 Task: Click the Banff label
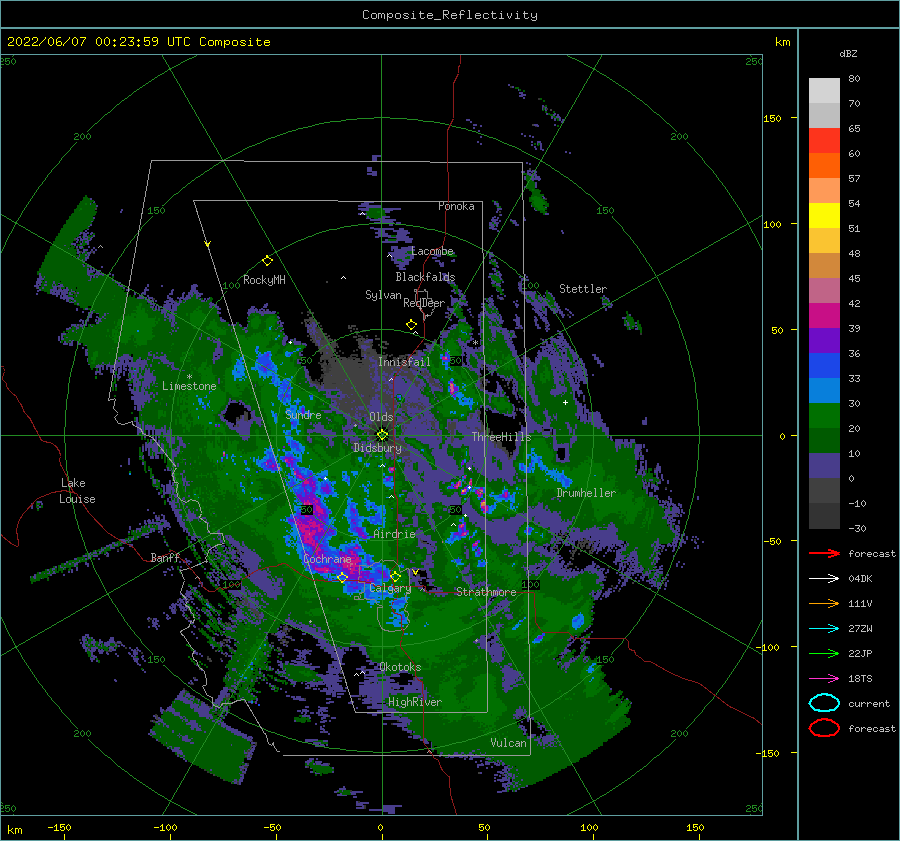[x=165, y=557]
